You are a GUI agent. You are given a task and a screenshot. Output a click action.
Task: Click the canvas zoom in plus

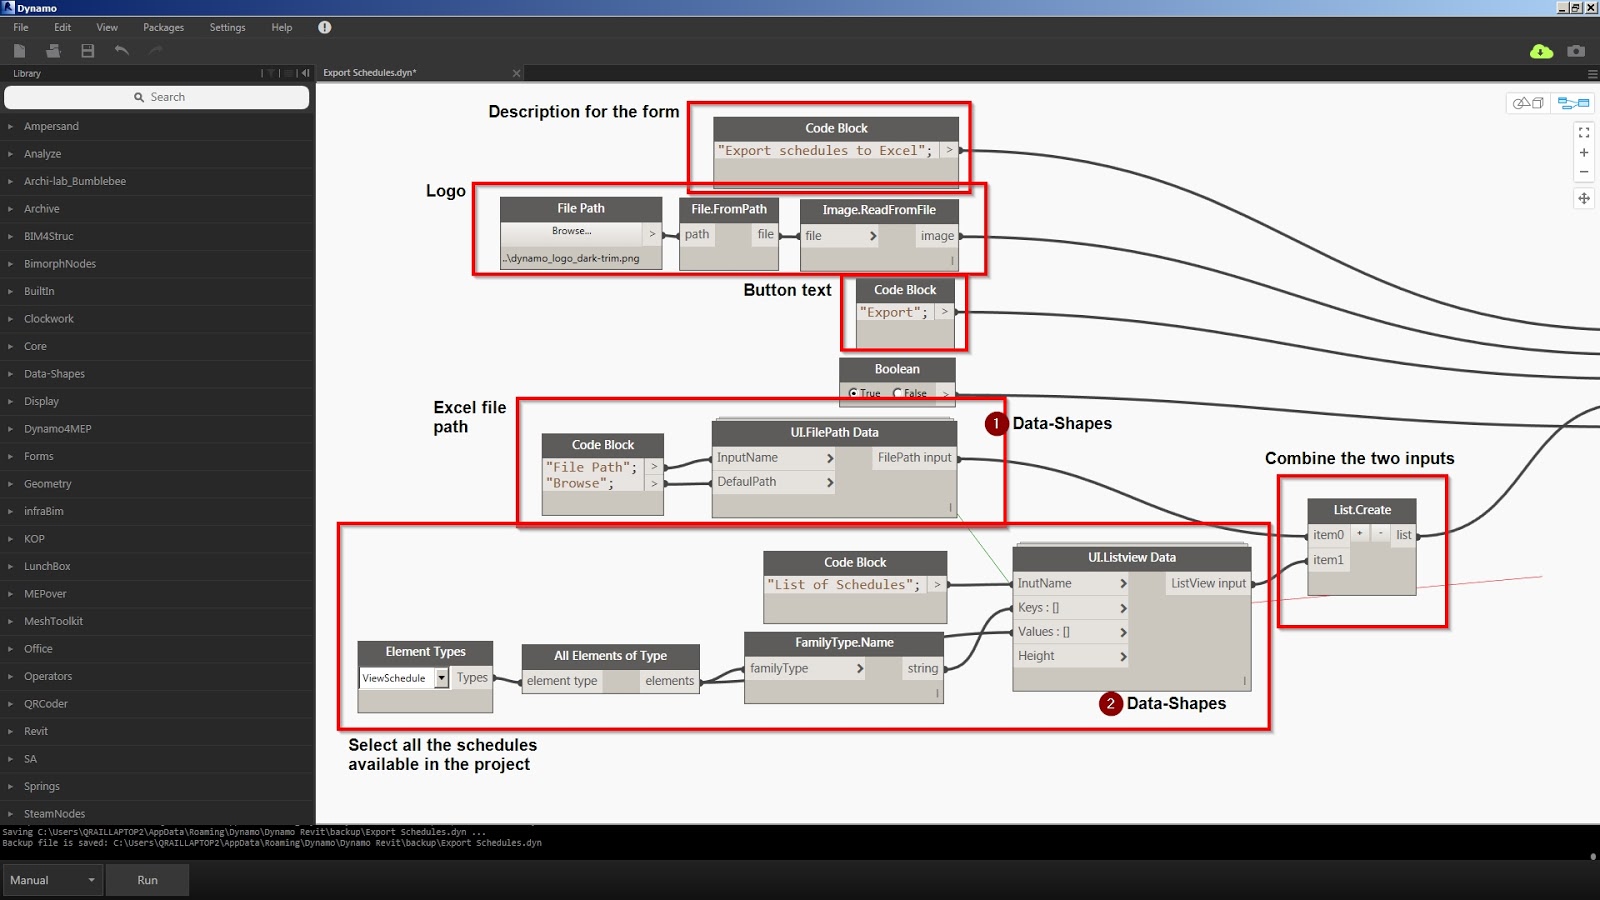[1584, 152]
